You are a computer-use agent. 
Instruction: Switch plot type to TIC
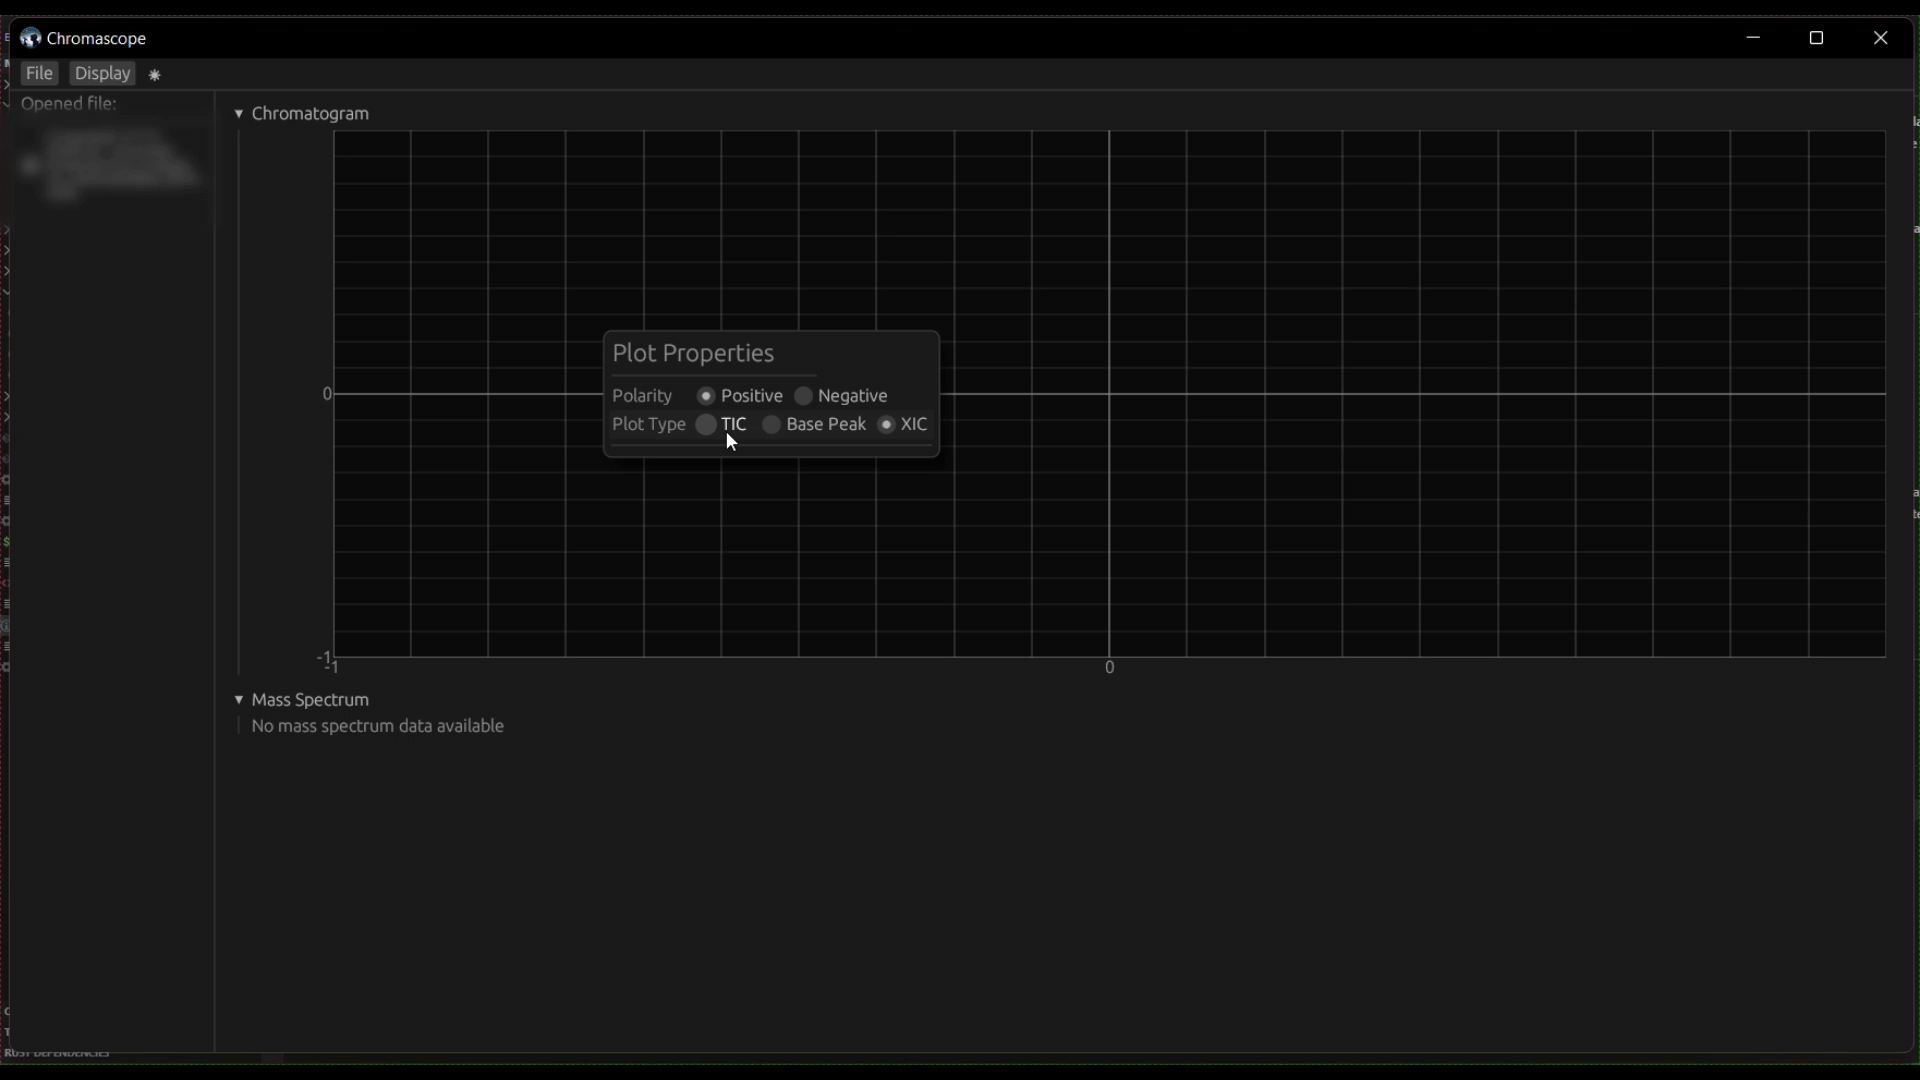706,424
